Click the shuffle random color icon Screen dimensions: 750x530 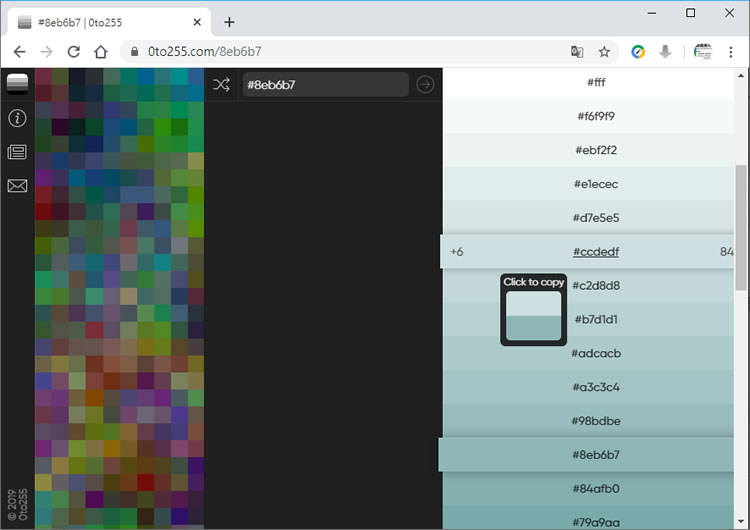click(221, 85)
